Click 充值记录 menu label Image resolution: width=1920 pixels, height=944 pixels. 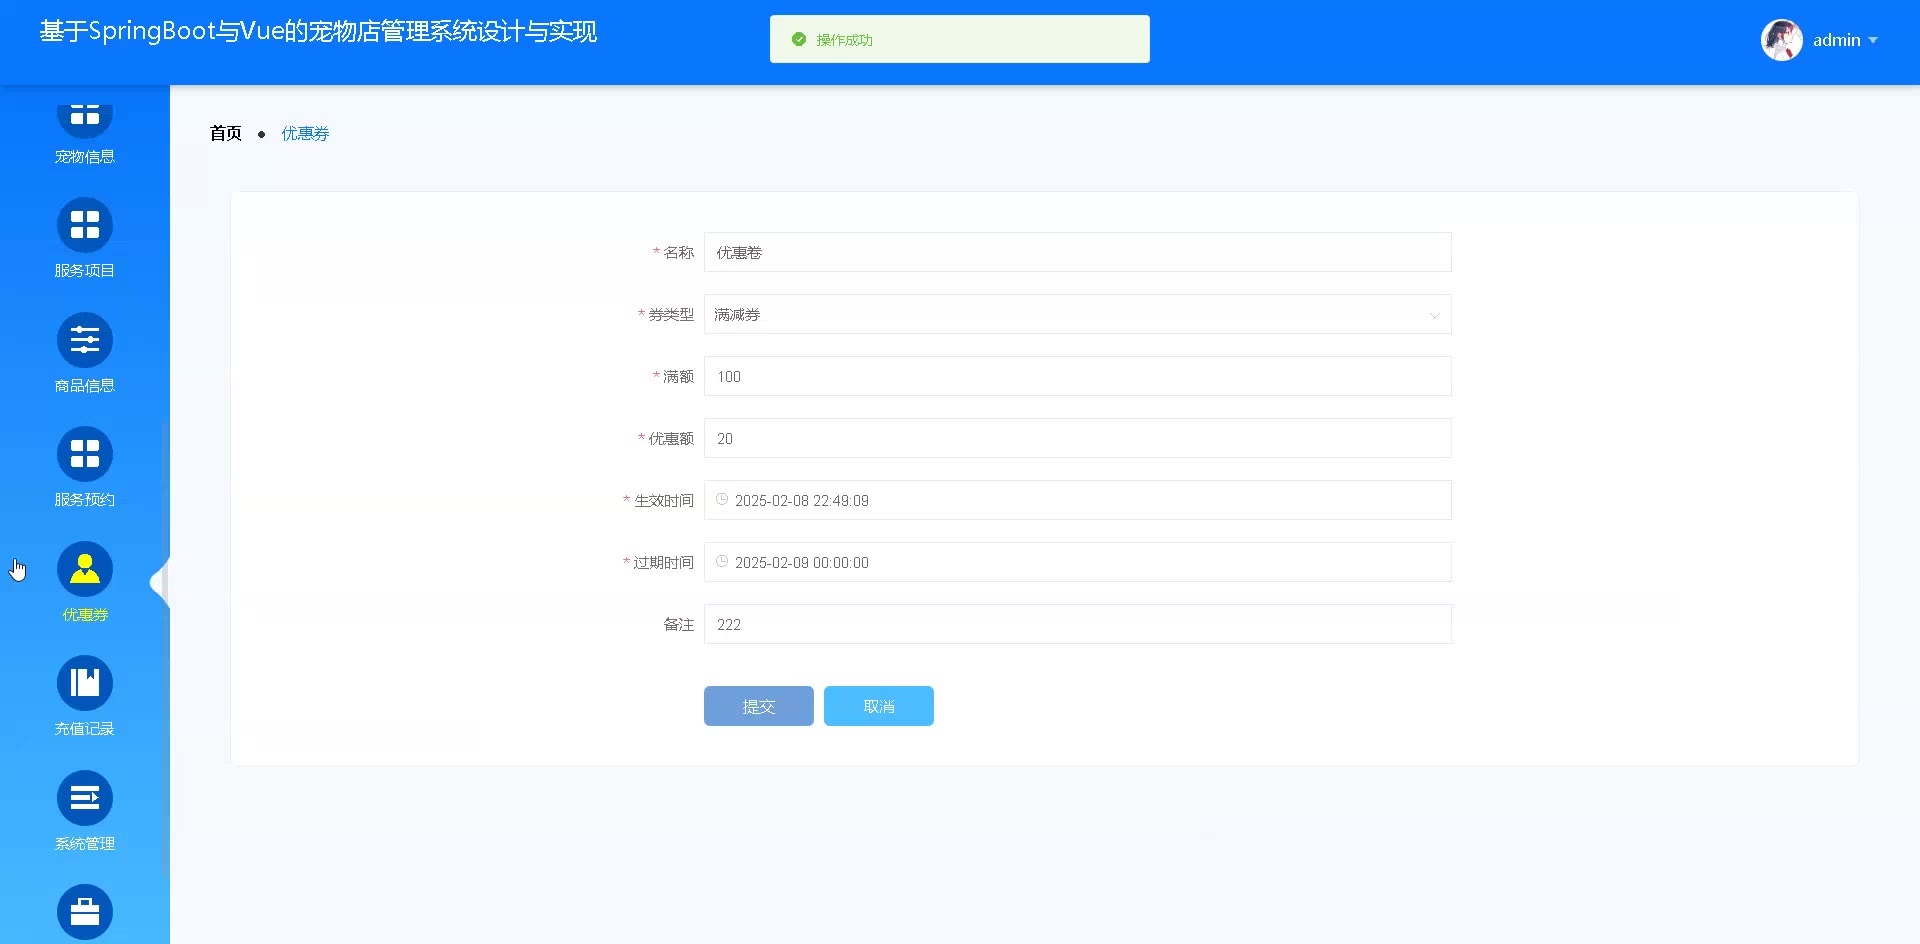85,729
